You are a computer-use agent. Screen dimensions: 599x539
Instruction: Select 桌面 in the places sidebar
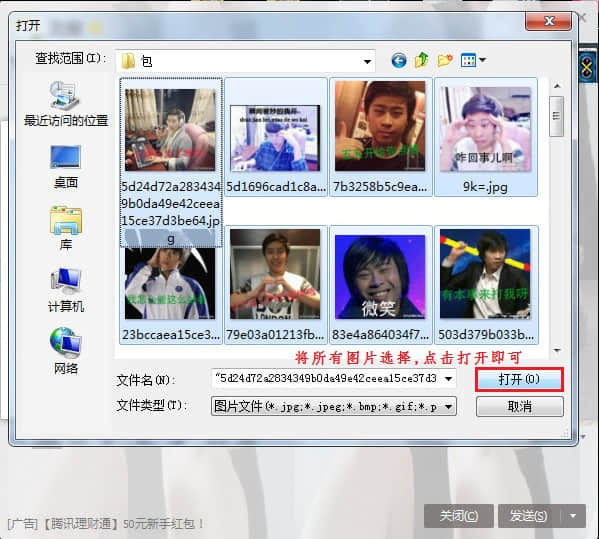[66, 167]
